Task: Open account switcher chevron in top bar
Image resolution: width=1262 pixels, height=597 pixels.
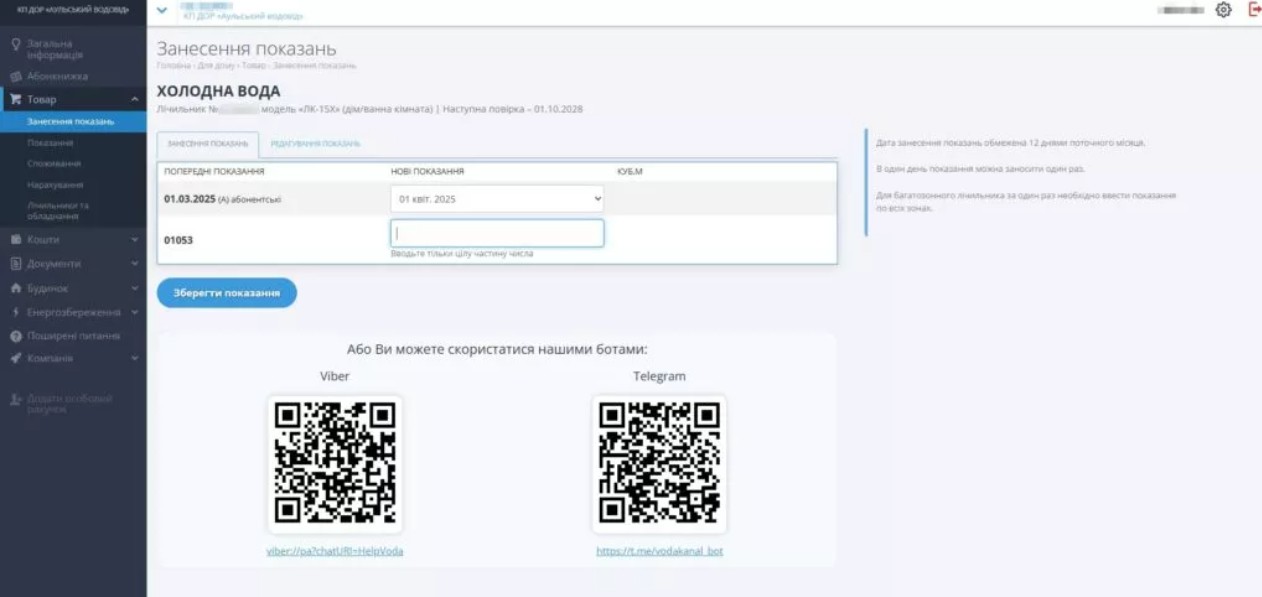Action: point(163,10)
